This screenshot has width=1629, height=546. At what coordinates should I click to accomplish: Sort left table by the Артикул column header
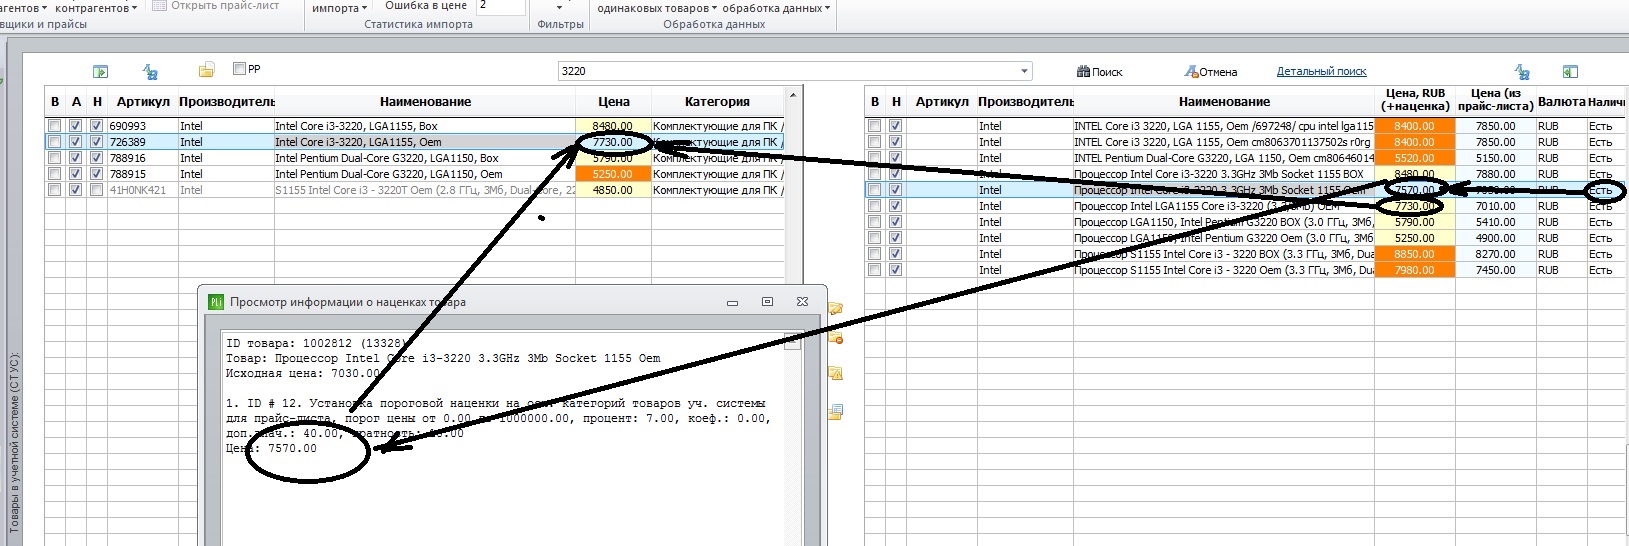click(142, 102)
